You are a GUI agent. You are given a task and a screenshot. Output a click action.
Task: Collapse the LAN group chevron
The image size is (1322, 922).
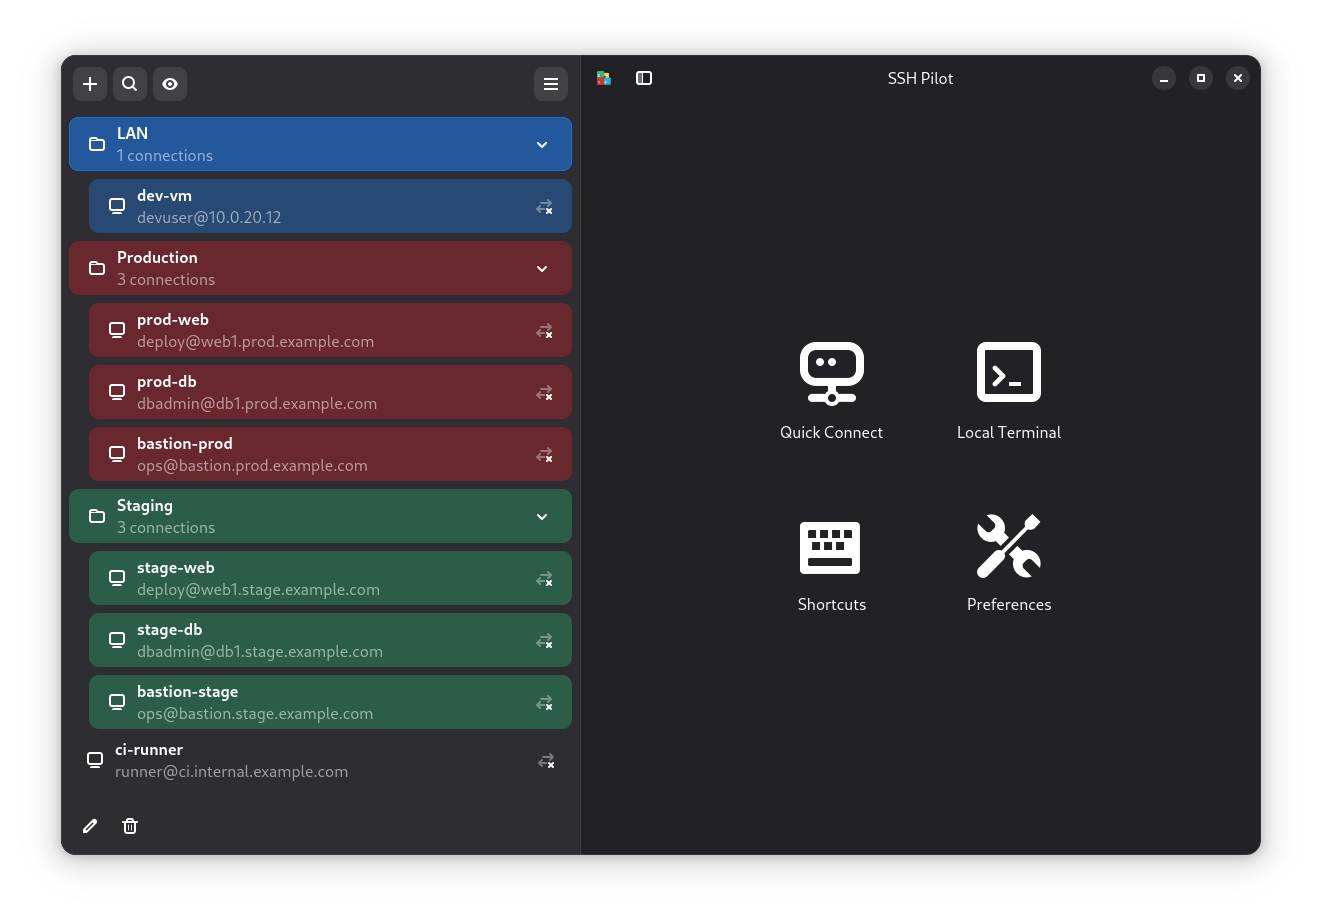542,145
